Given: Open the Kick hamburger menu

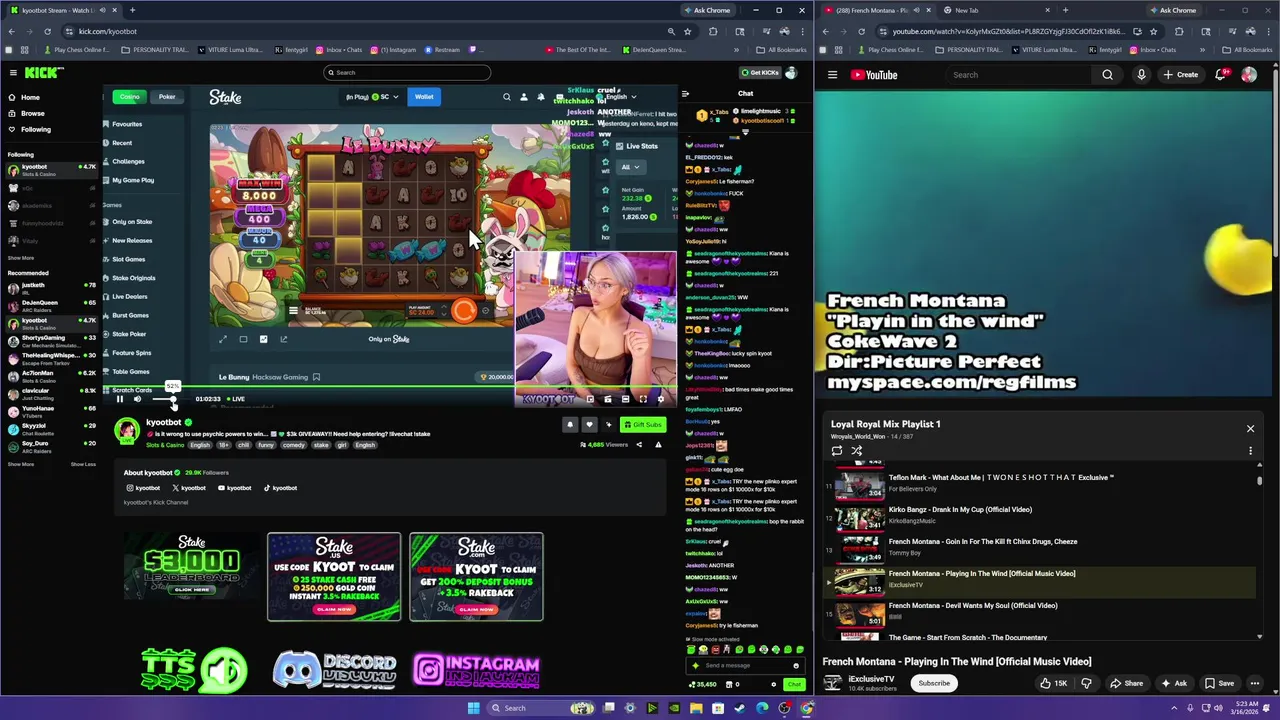Looking at the screenshot, I should [x=13, y=72].
